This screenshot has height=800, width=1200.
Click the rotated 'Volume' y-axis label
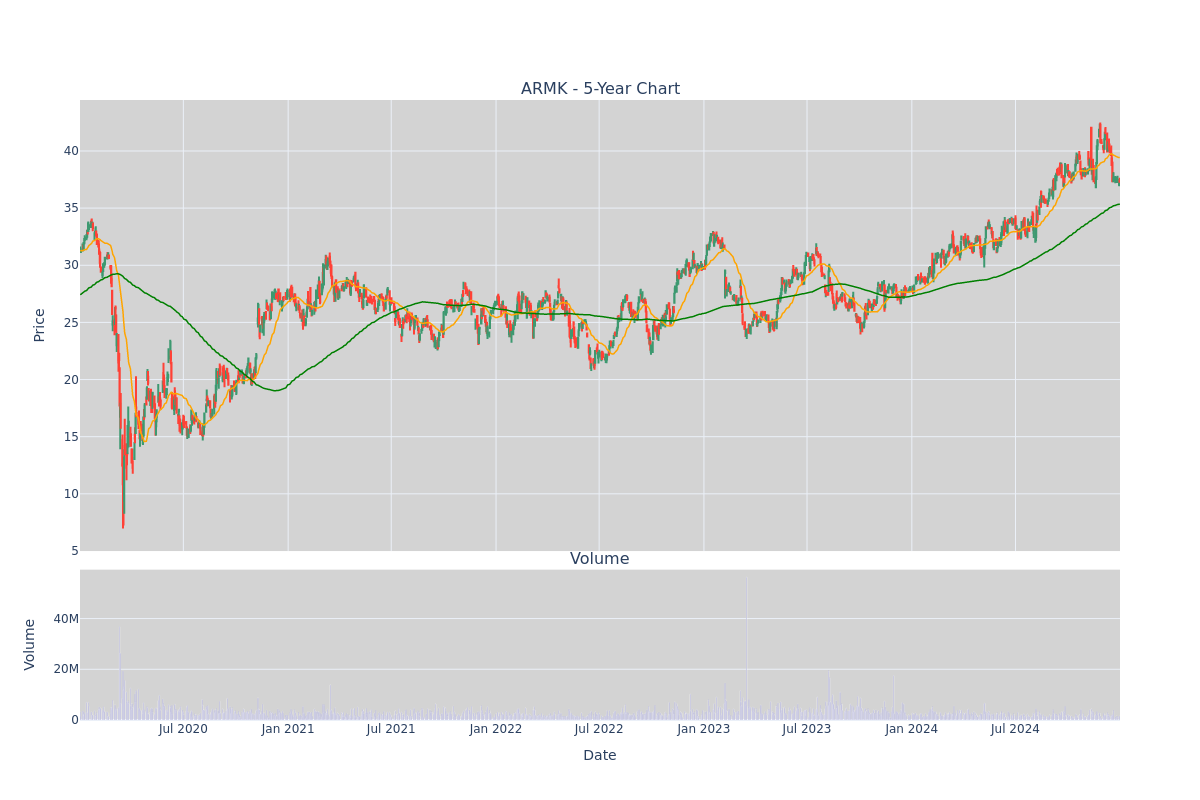click(30, 644)
